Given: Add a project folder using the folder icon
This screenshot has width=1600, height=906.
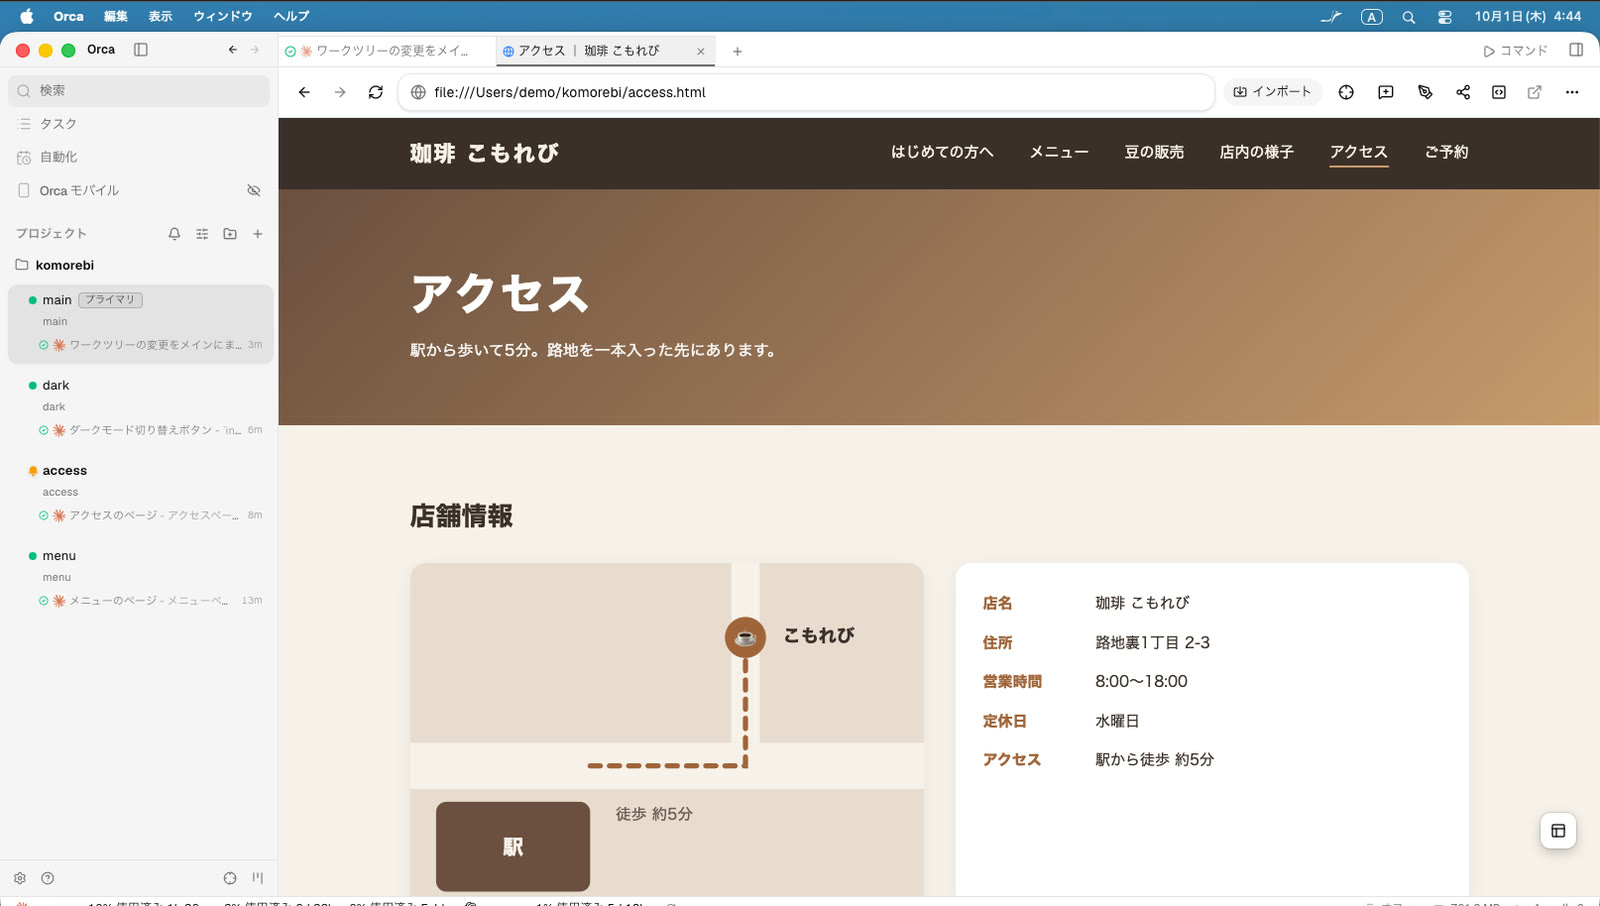Looking at the screenshot, I should pos(230,234).
